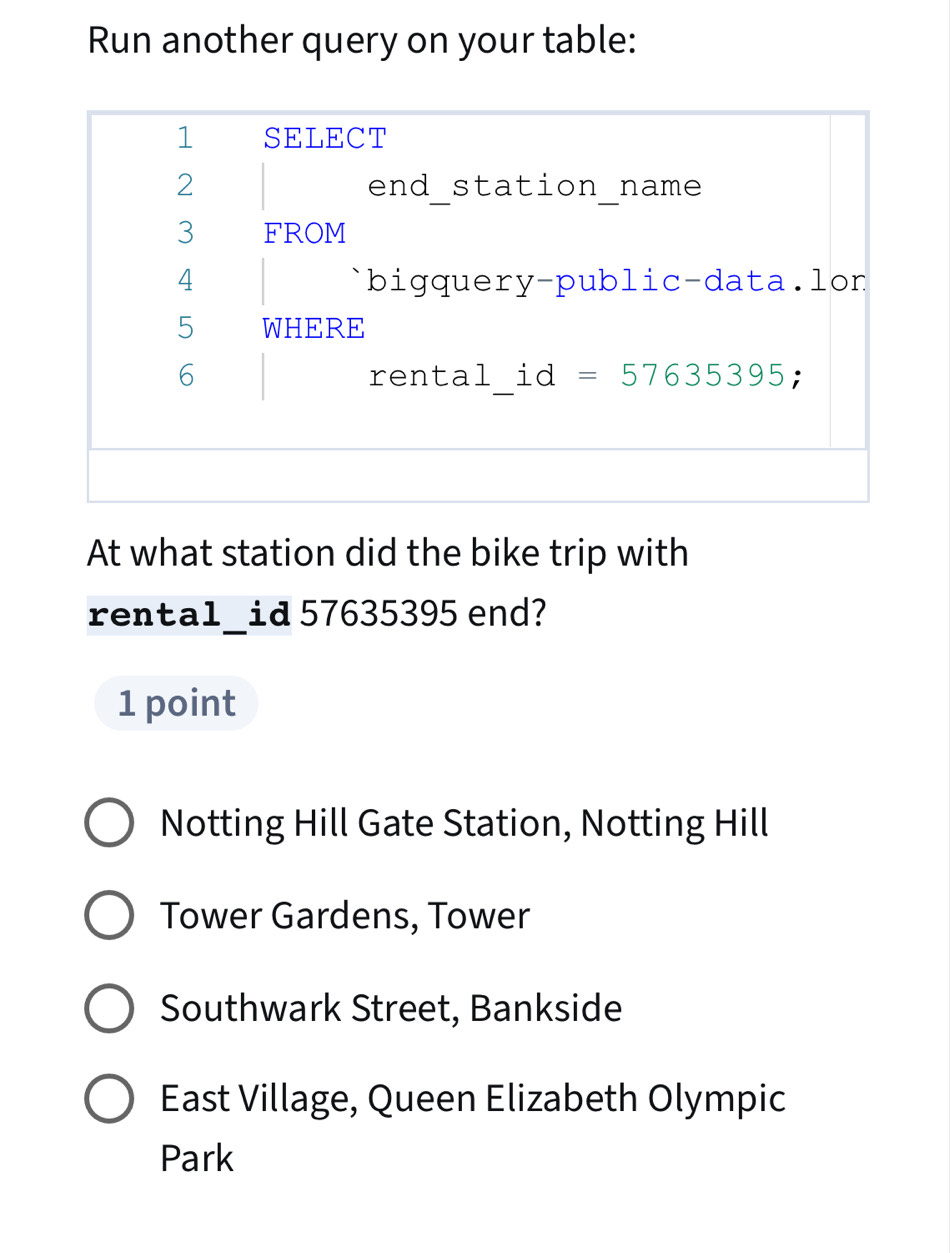Choose Southwark Street, Bankside radio button
This screenshot has height=1253, width=950.
click(x=109, y=1008)
